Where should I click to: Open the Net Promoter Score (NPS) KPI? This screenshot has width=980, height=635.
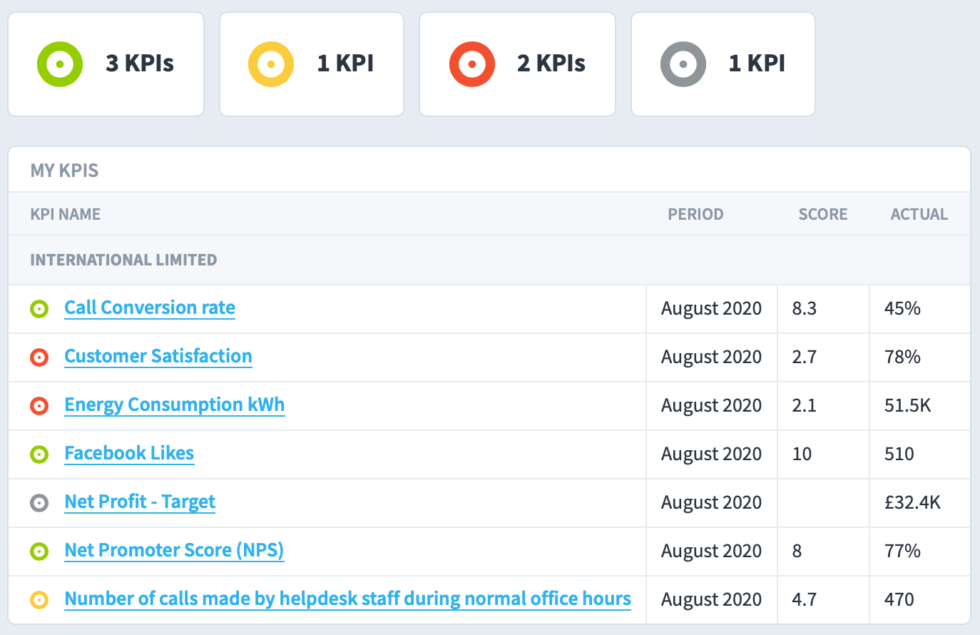pos(173,550)
